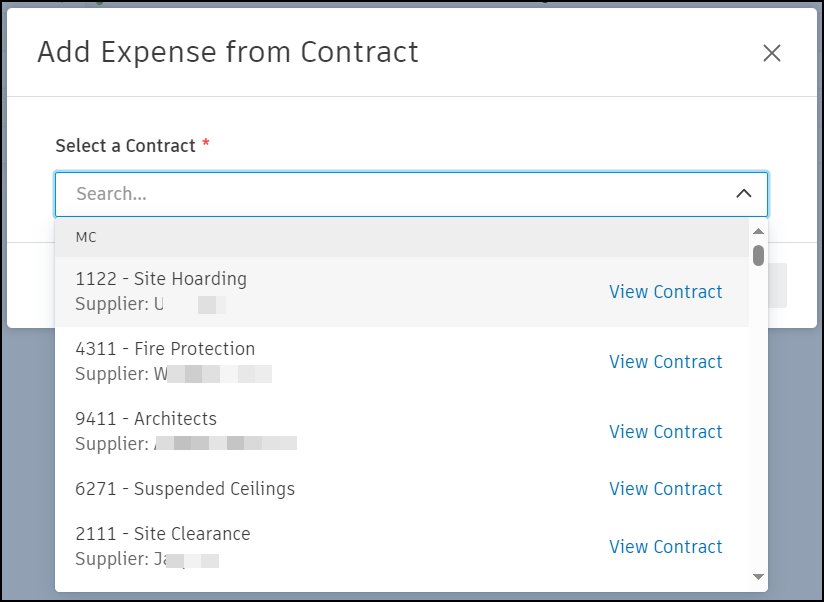Click the MC group header
This screenshot has width=824, height=602.
[x=86, y=238]
